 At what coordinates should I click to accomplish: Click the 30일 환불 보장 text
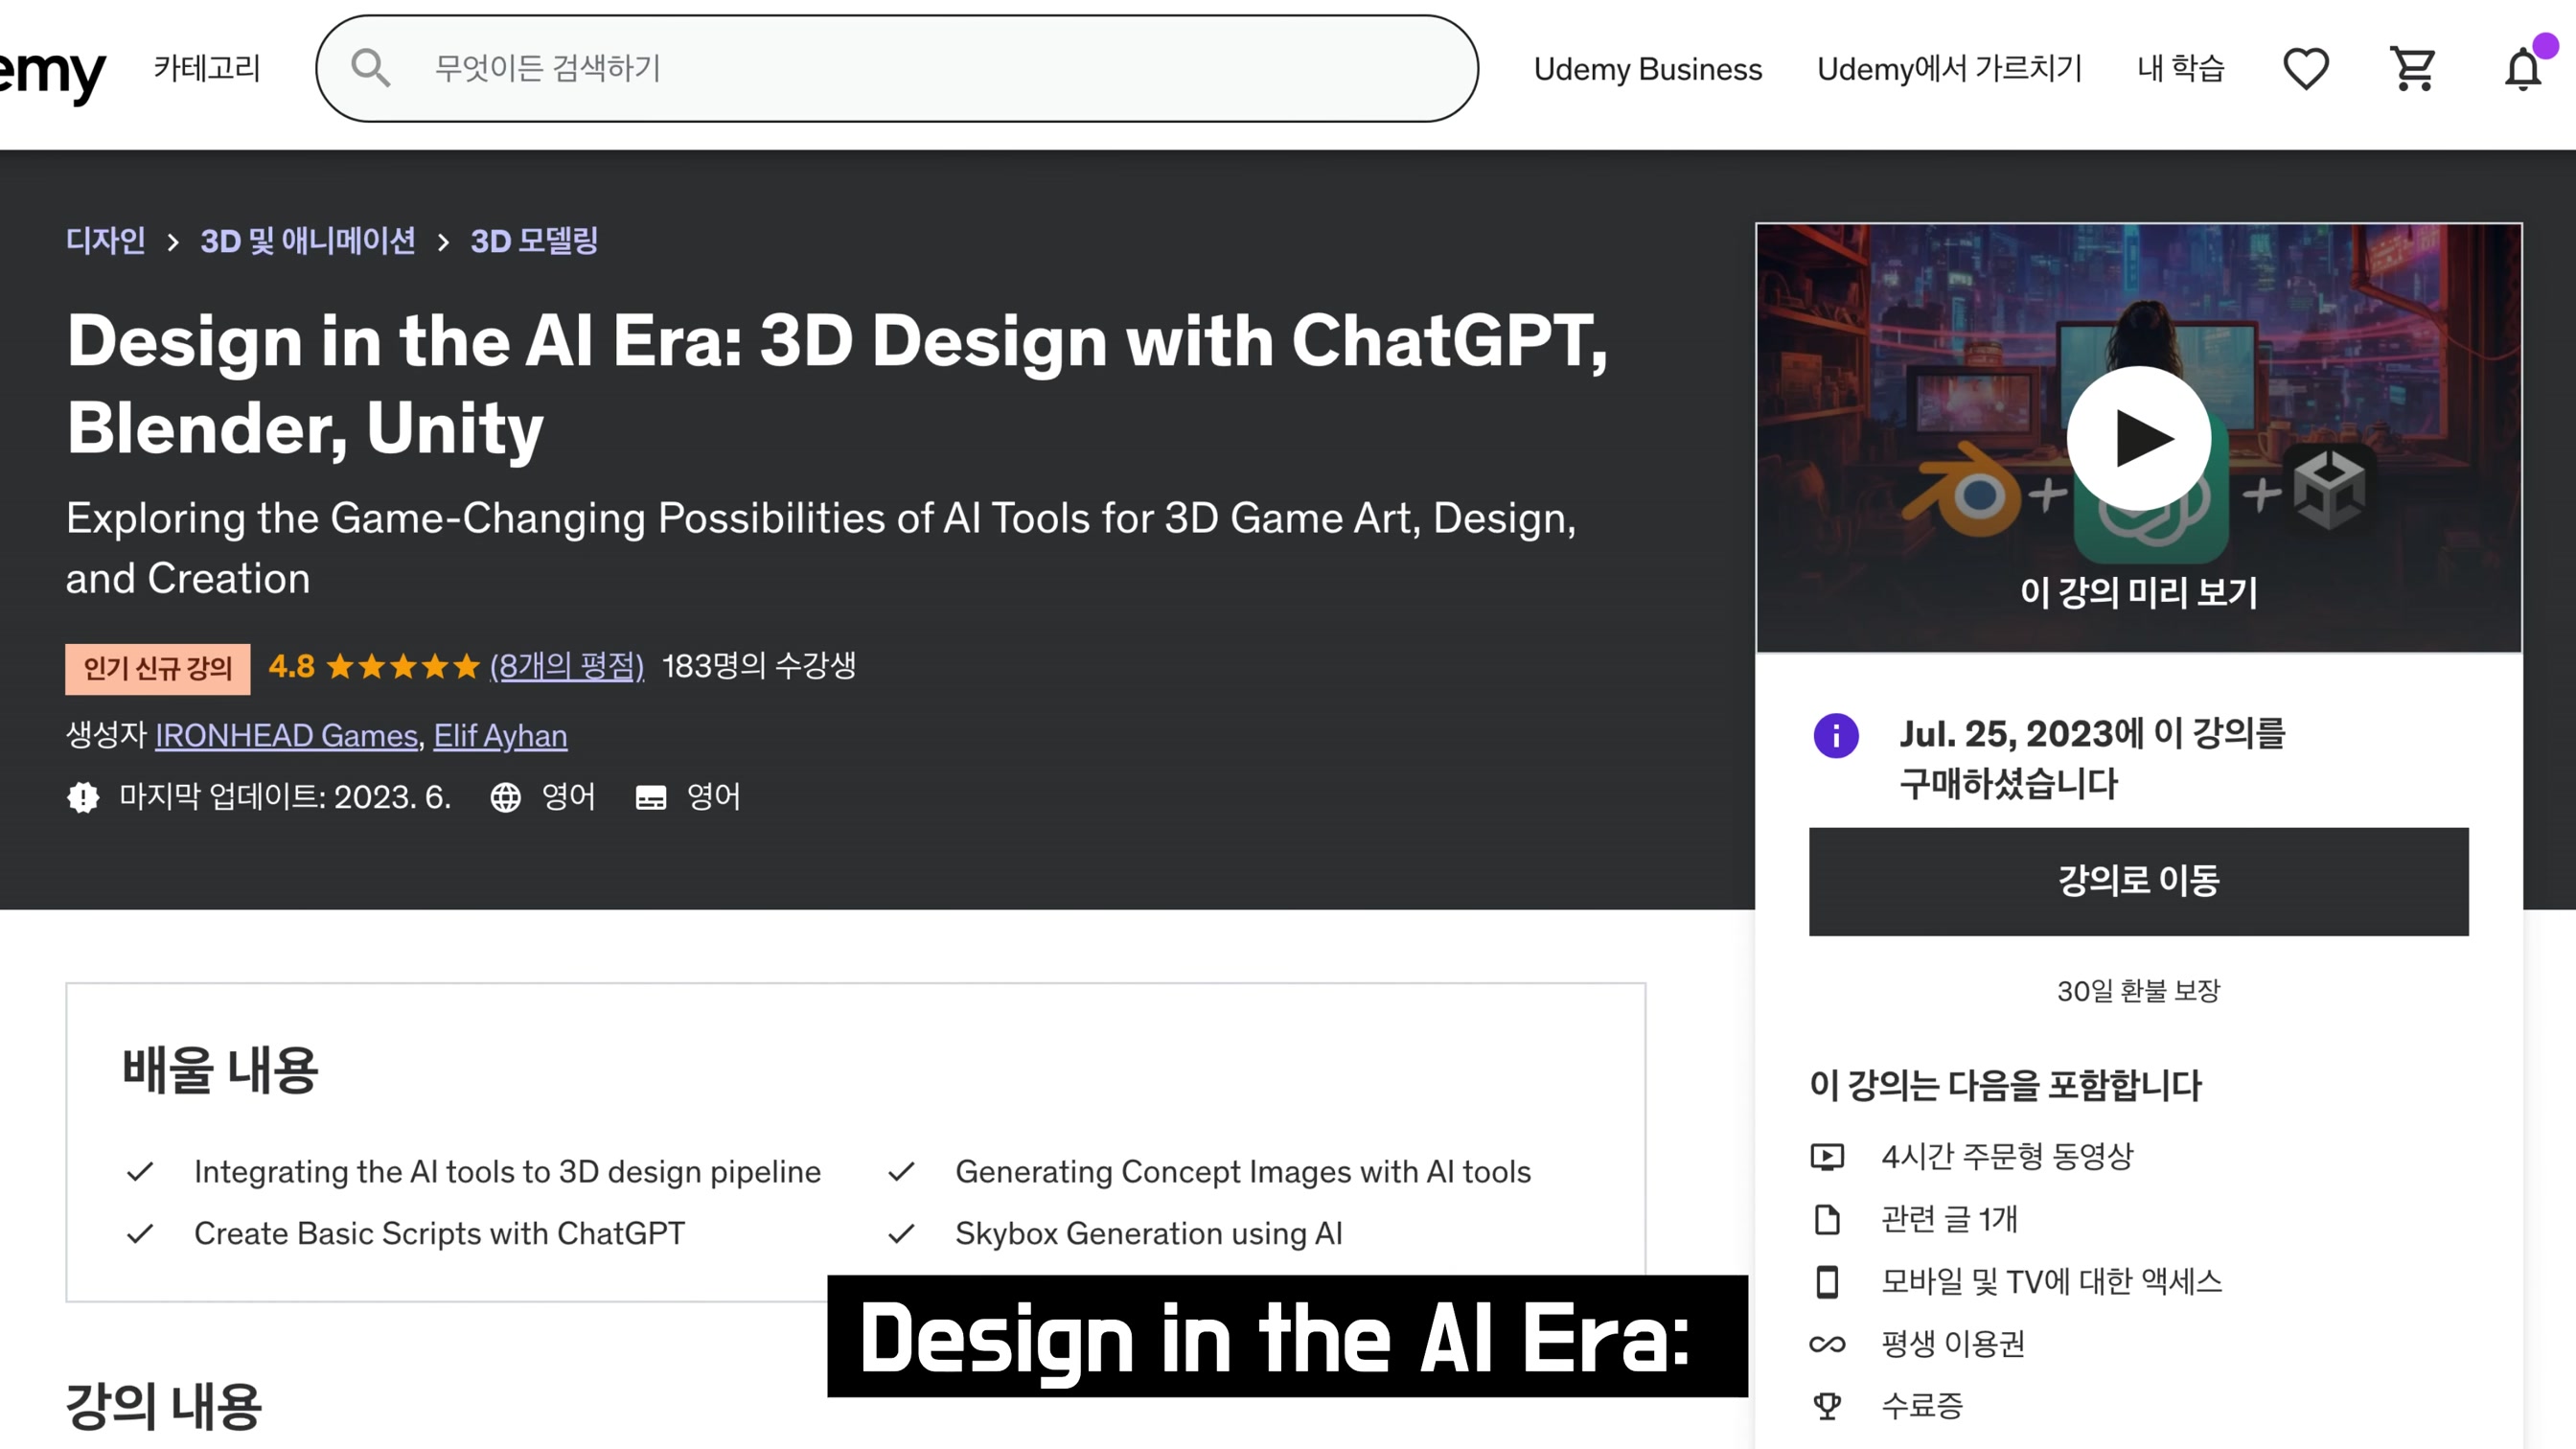(x=2138, y=991)
